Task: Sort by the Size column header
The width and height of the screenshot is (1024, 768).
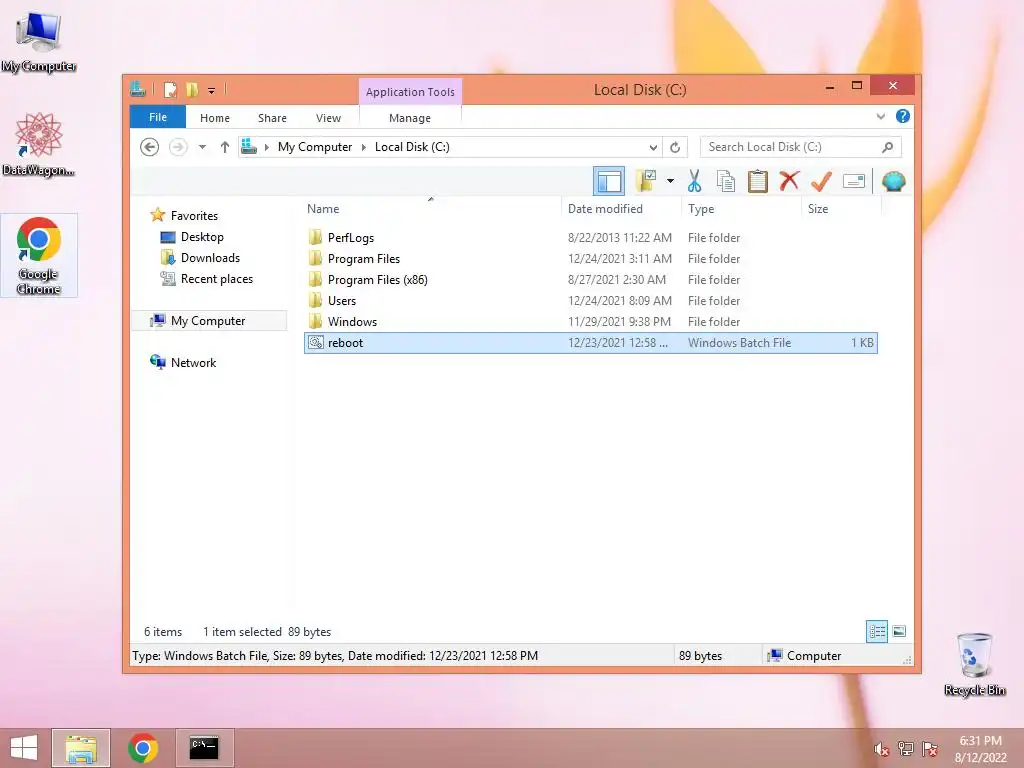Action: (x=841, y=208)
